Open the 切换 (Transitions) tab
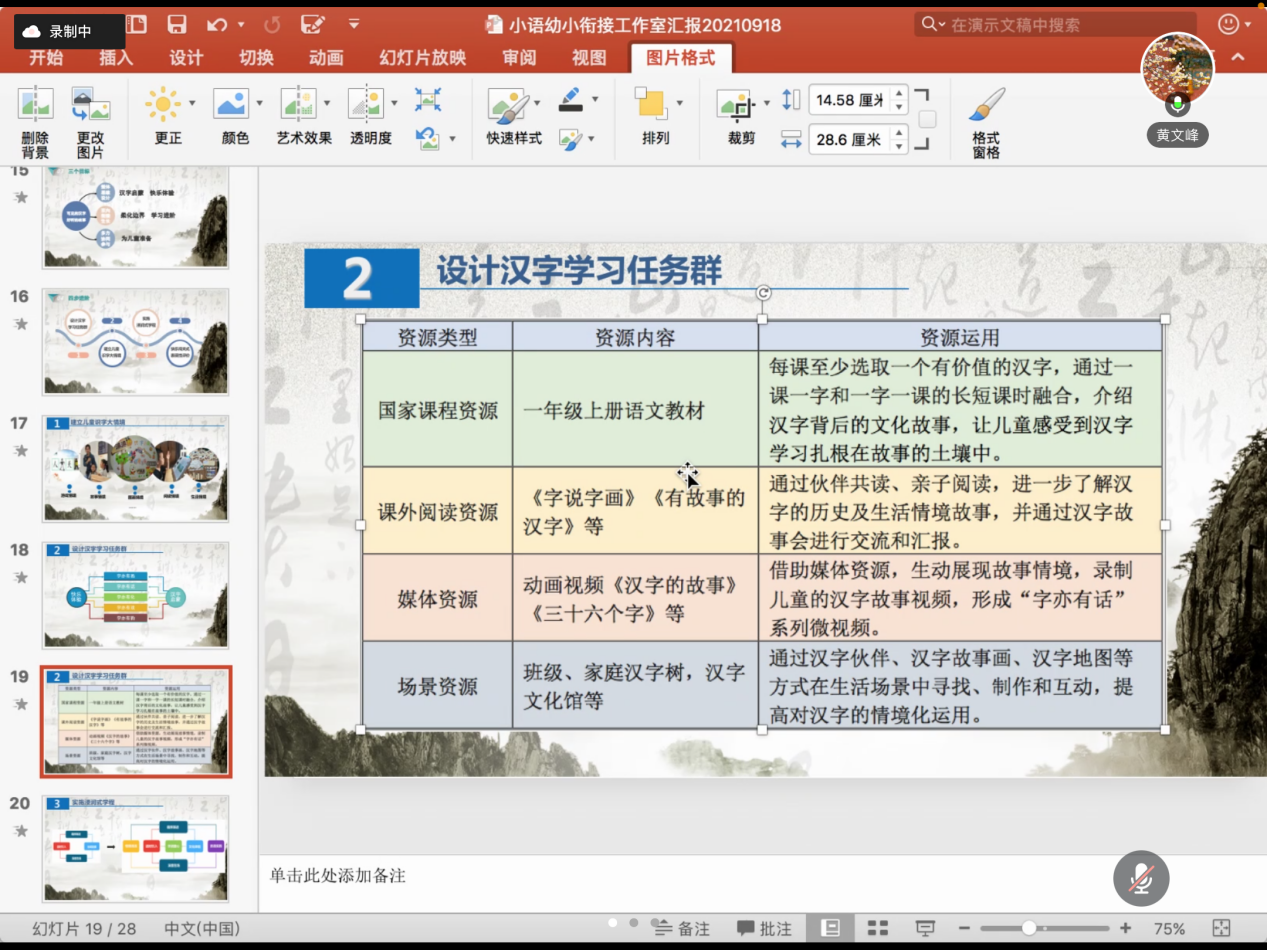Viewport: 1267px width, 950px height. [x=256, y=58]
